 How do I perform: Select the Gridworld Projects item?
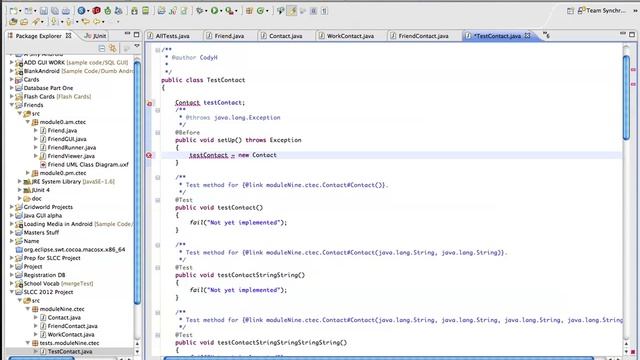coord(48,207)
